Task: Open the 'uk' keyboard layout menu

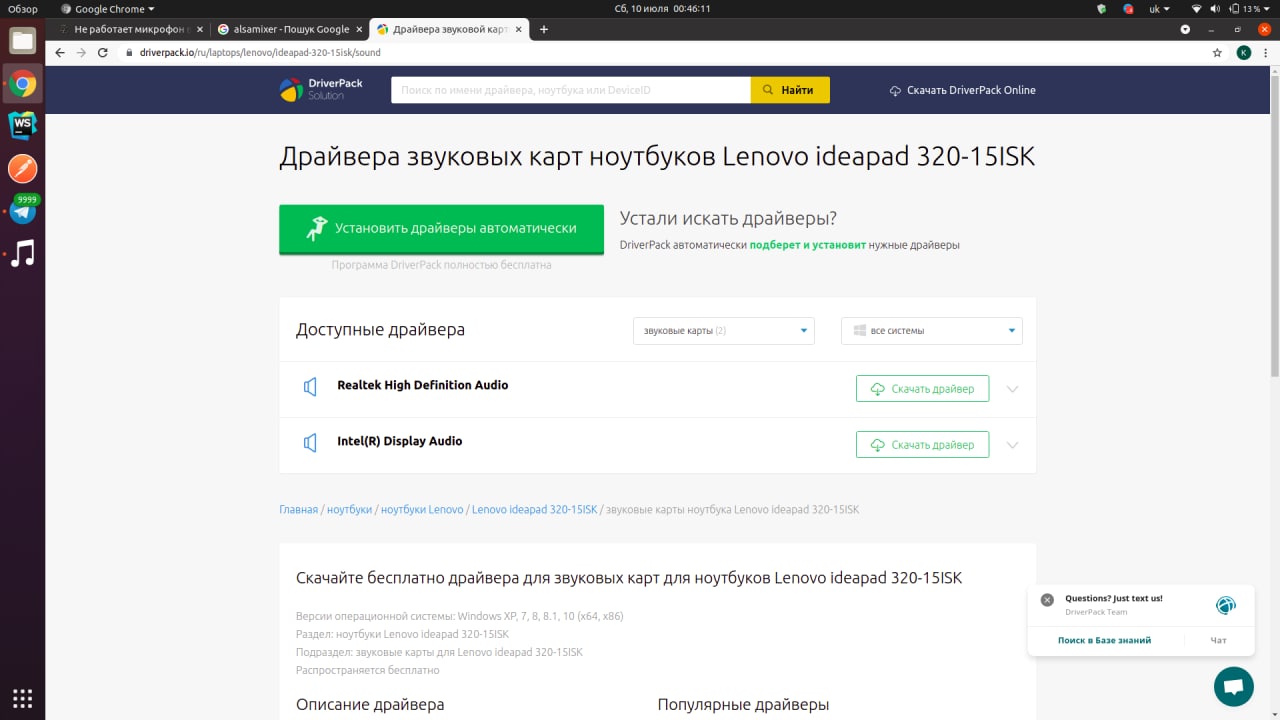Action: (x=1160, y=9)
